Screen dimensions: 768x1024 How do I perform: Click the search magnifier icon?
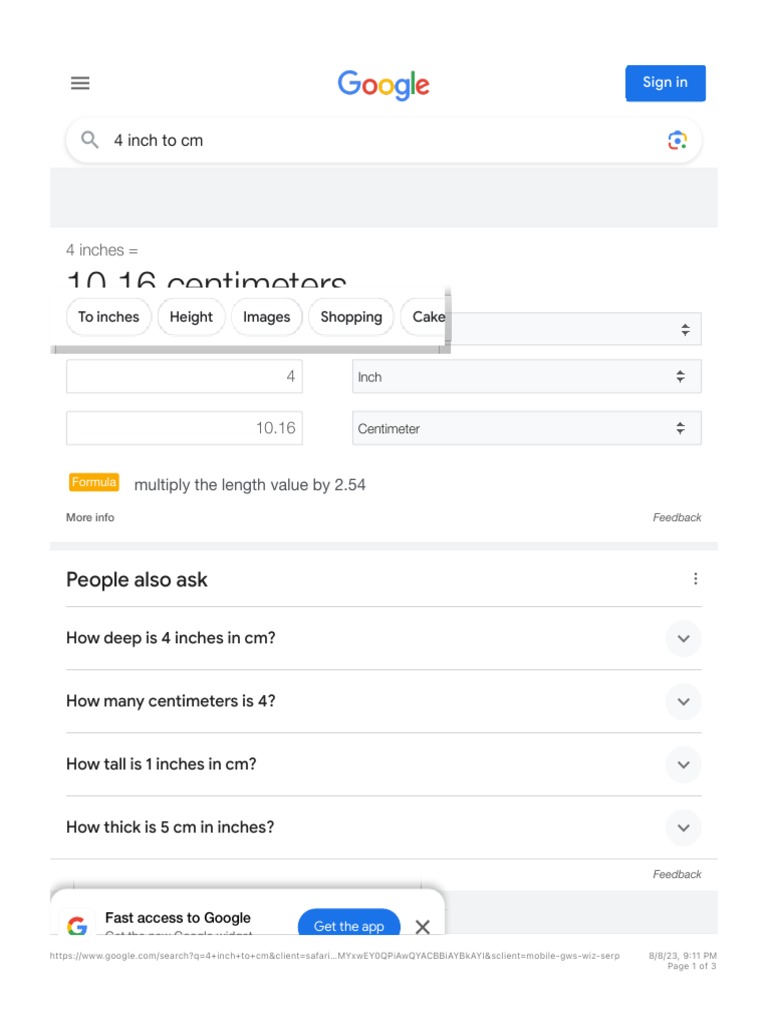pos(89,140)
